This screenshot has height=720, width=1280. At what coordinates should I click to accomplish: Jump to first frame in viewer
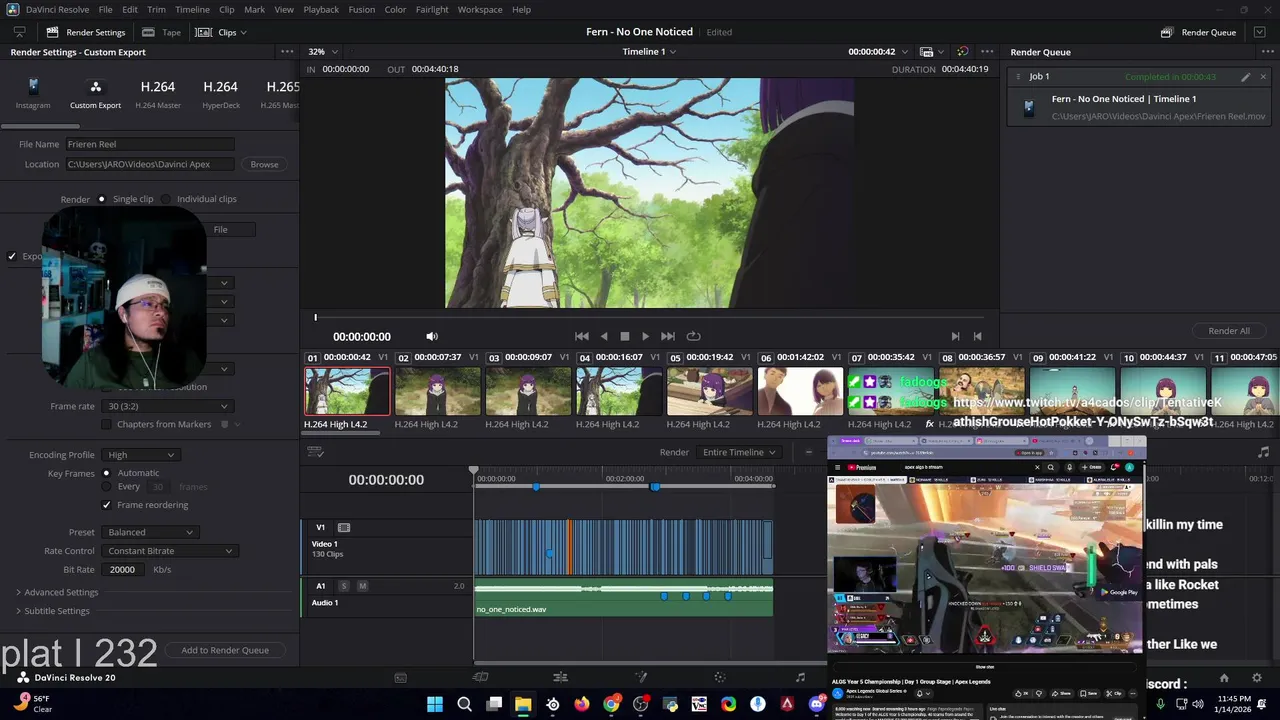tap(582, 337)
